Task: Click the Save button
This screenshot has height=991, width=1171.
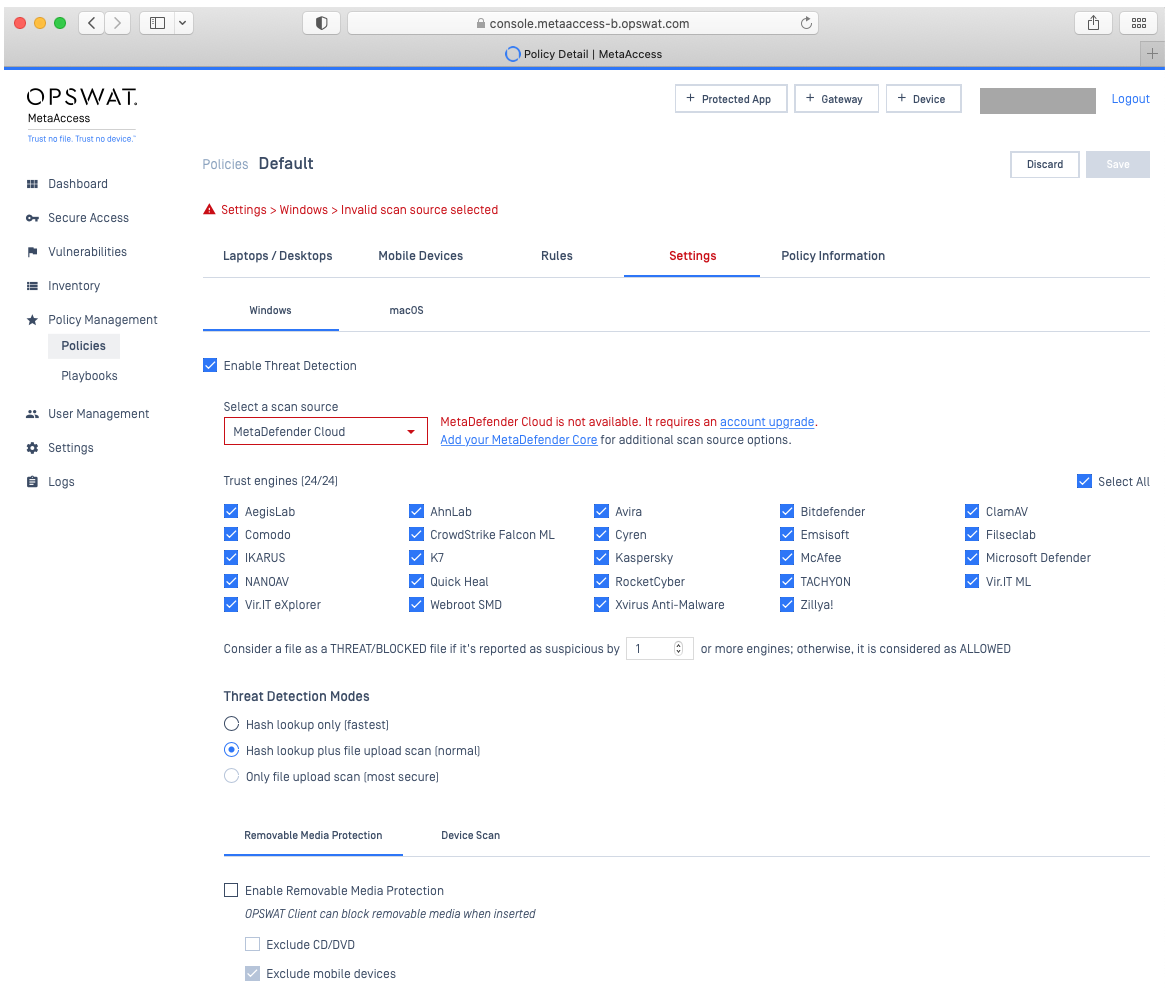Action: pyautogui.click(x=1118, y=164)
